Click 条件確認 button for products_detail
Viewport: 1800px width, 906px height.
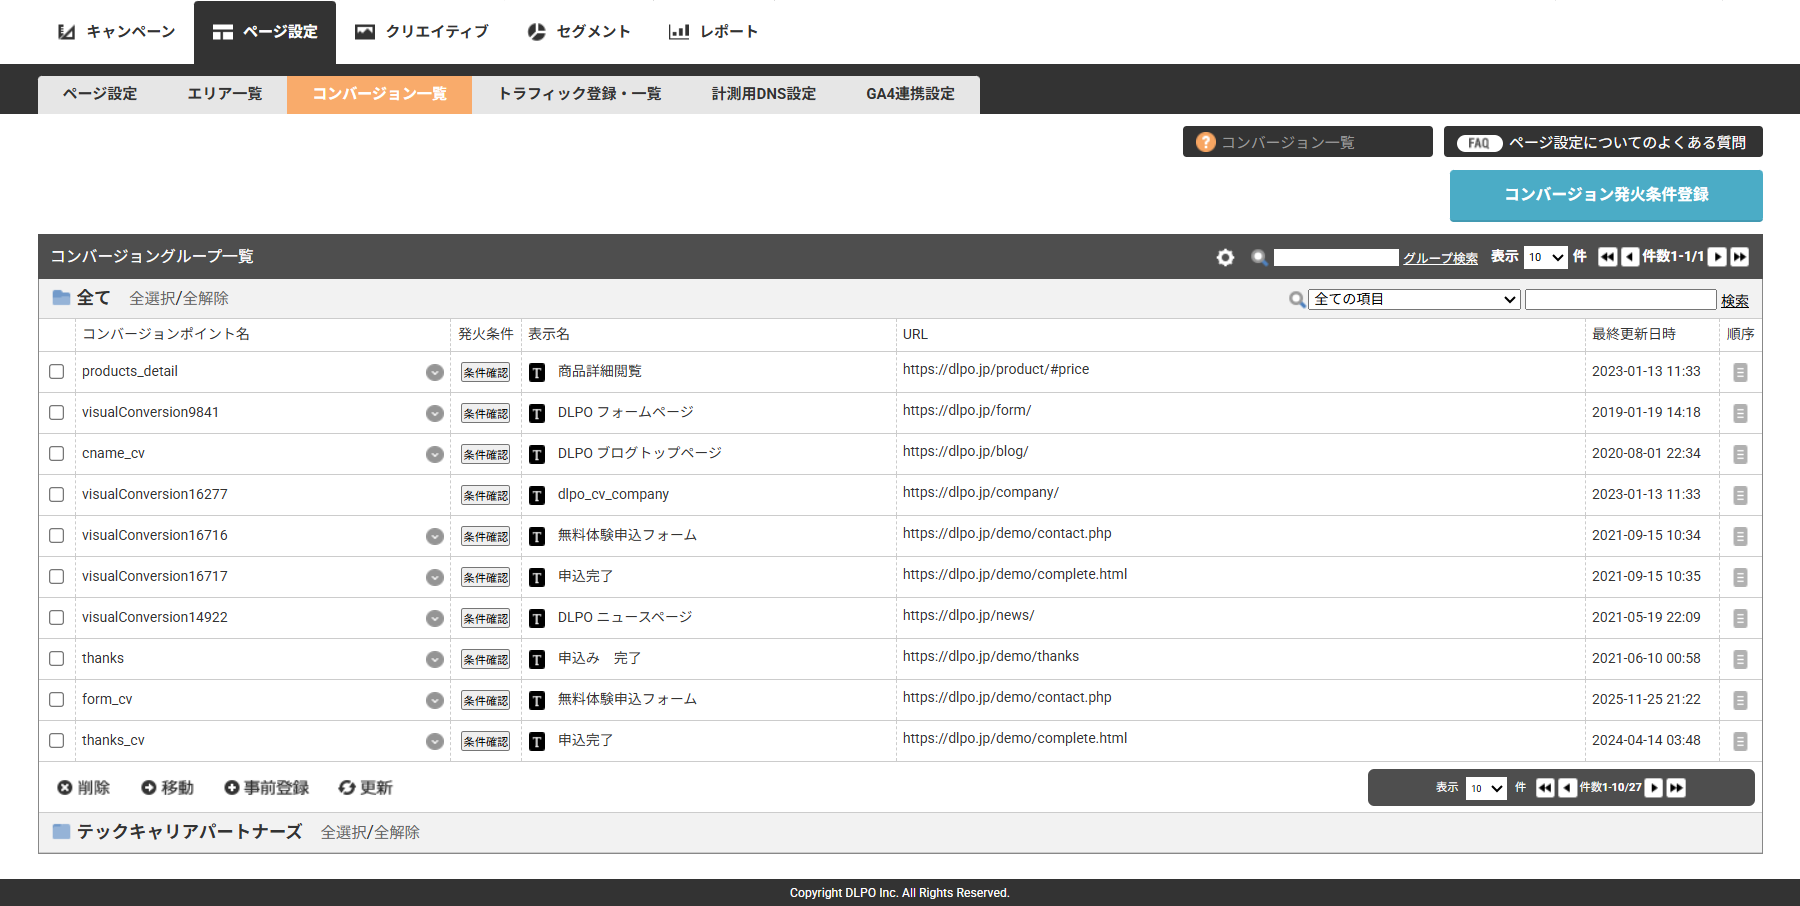(x=486, y=372)
